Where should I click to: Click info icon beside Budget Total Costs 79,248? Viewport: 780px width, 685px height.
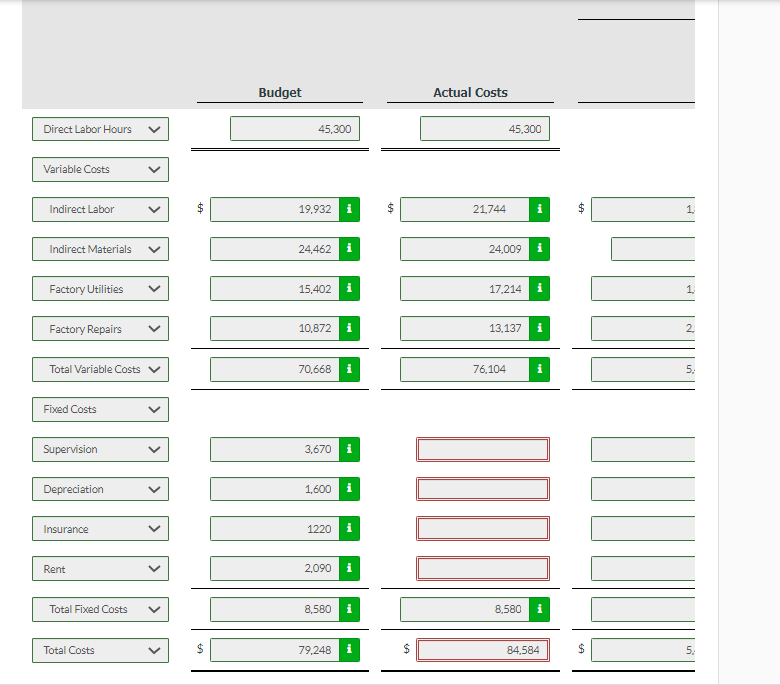click(x=349, y=650)
